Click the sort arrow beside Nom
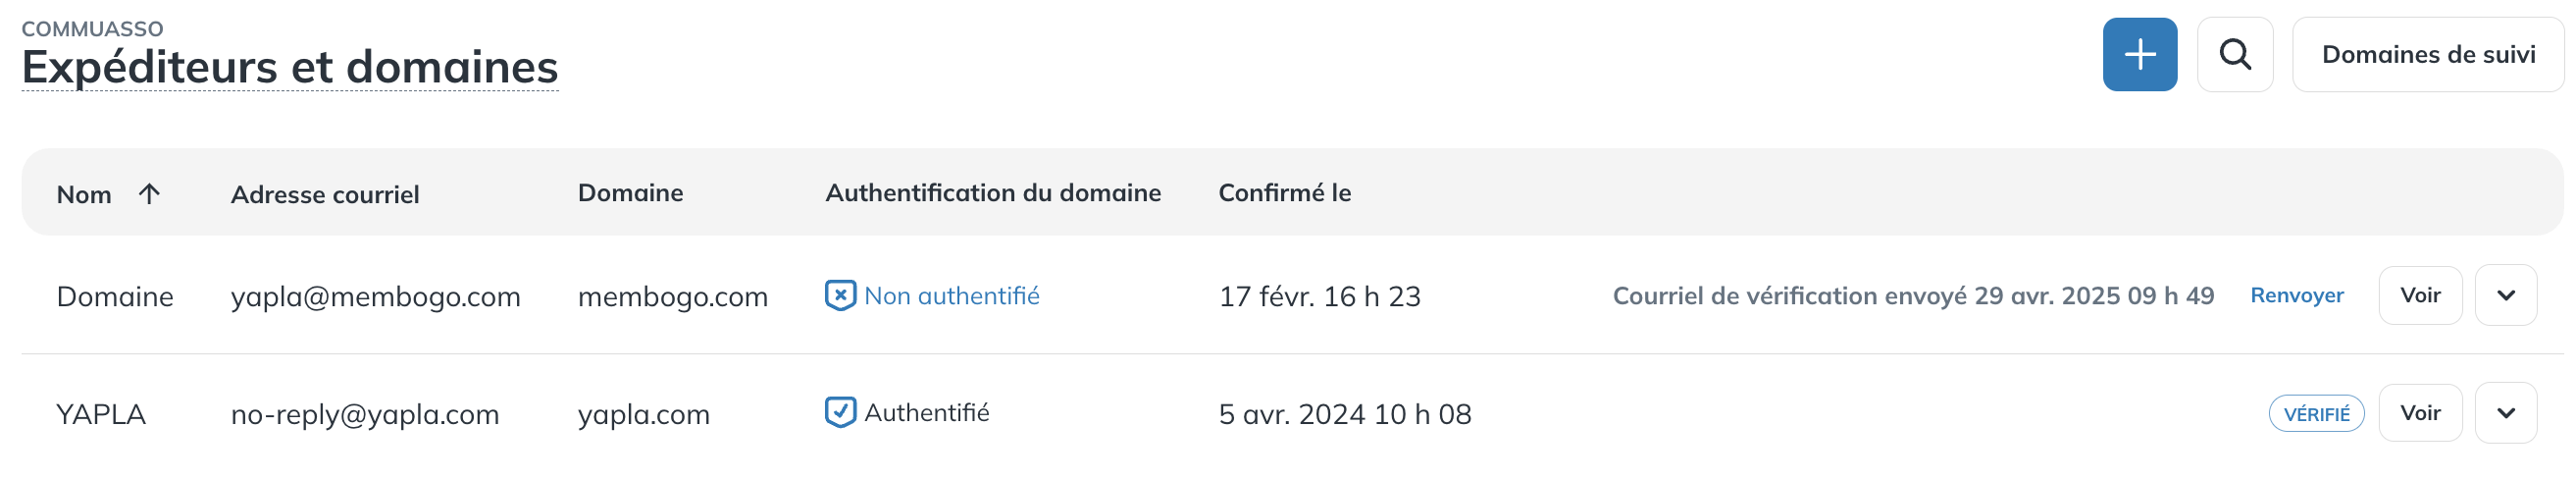 (x=149, y=194)
